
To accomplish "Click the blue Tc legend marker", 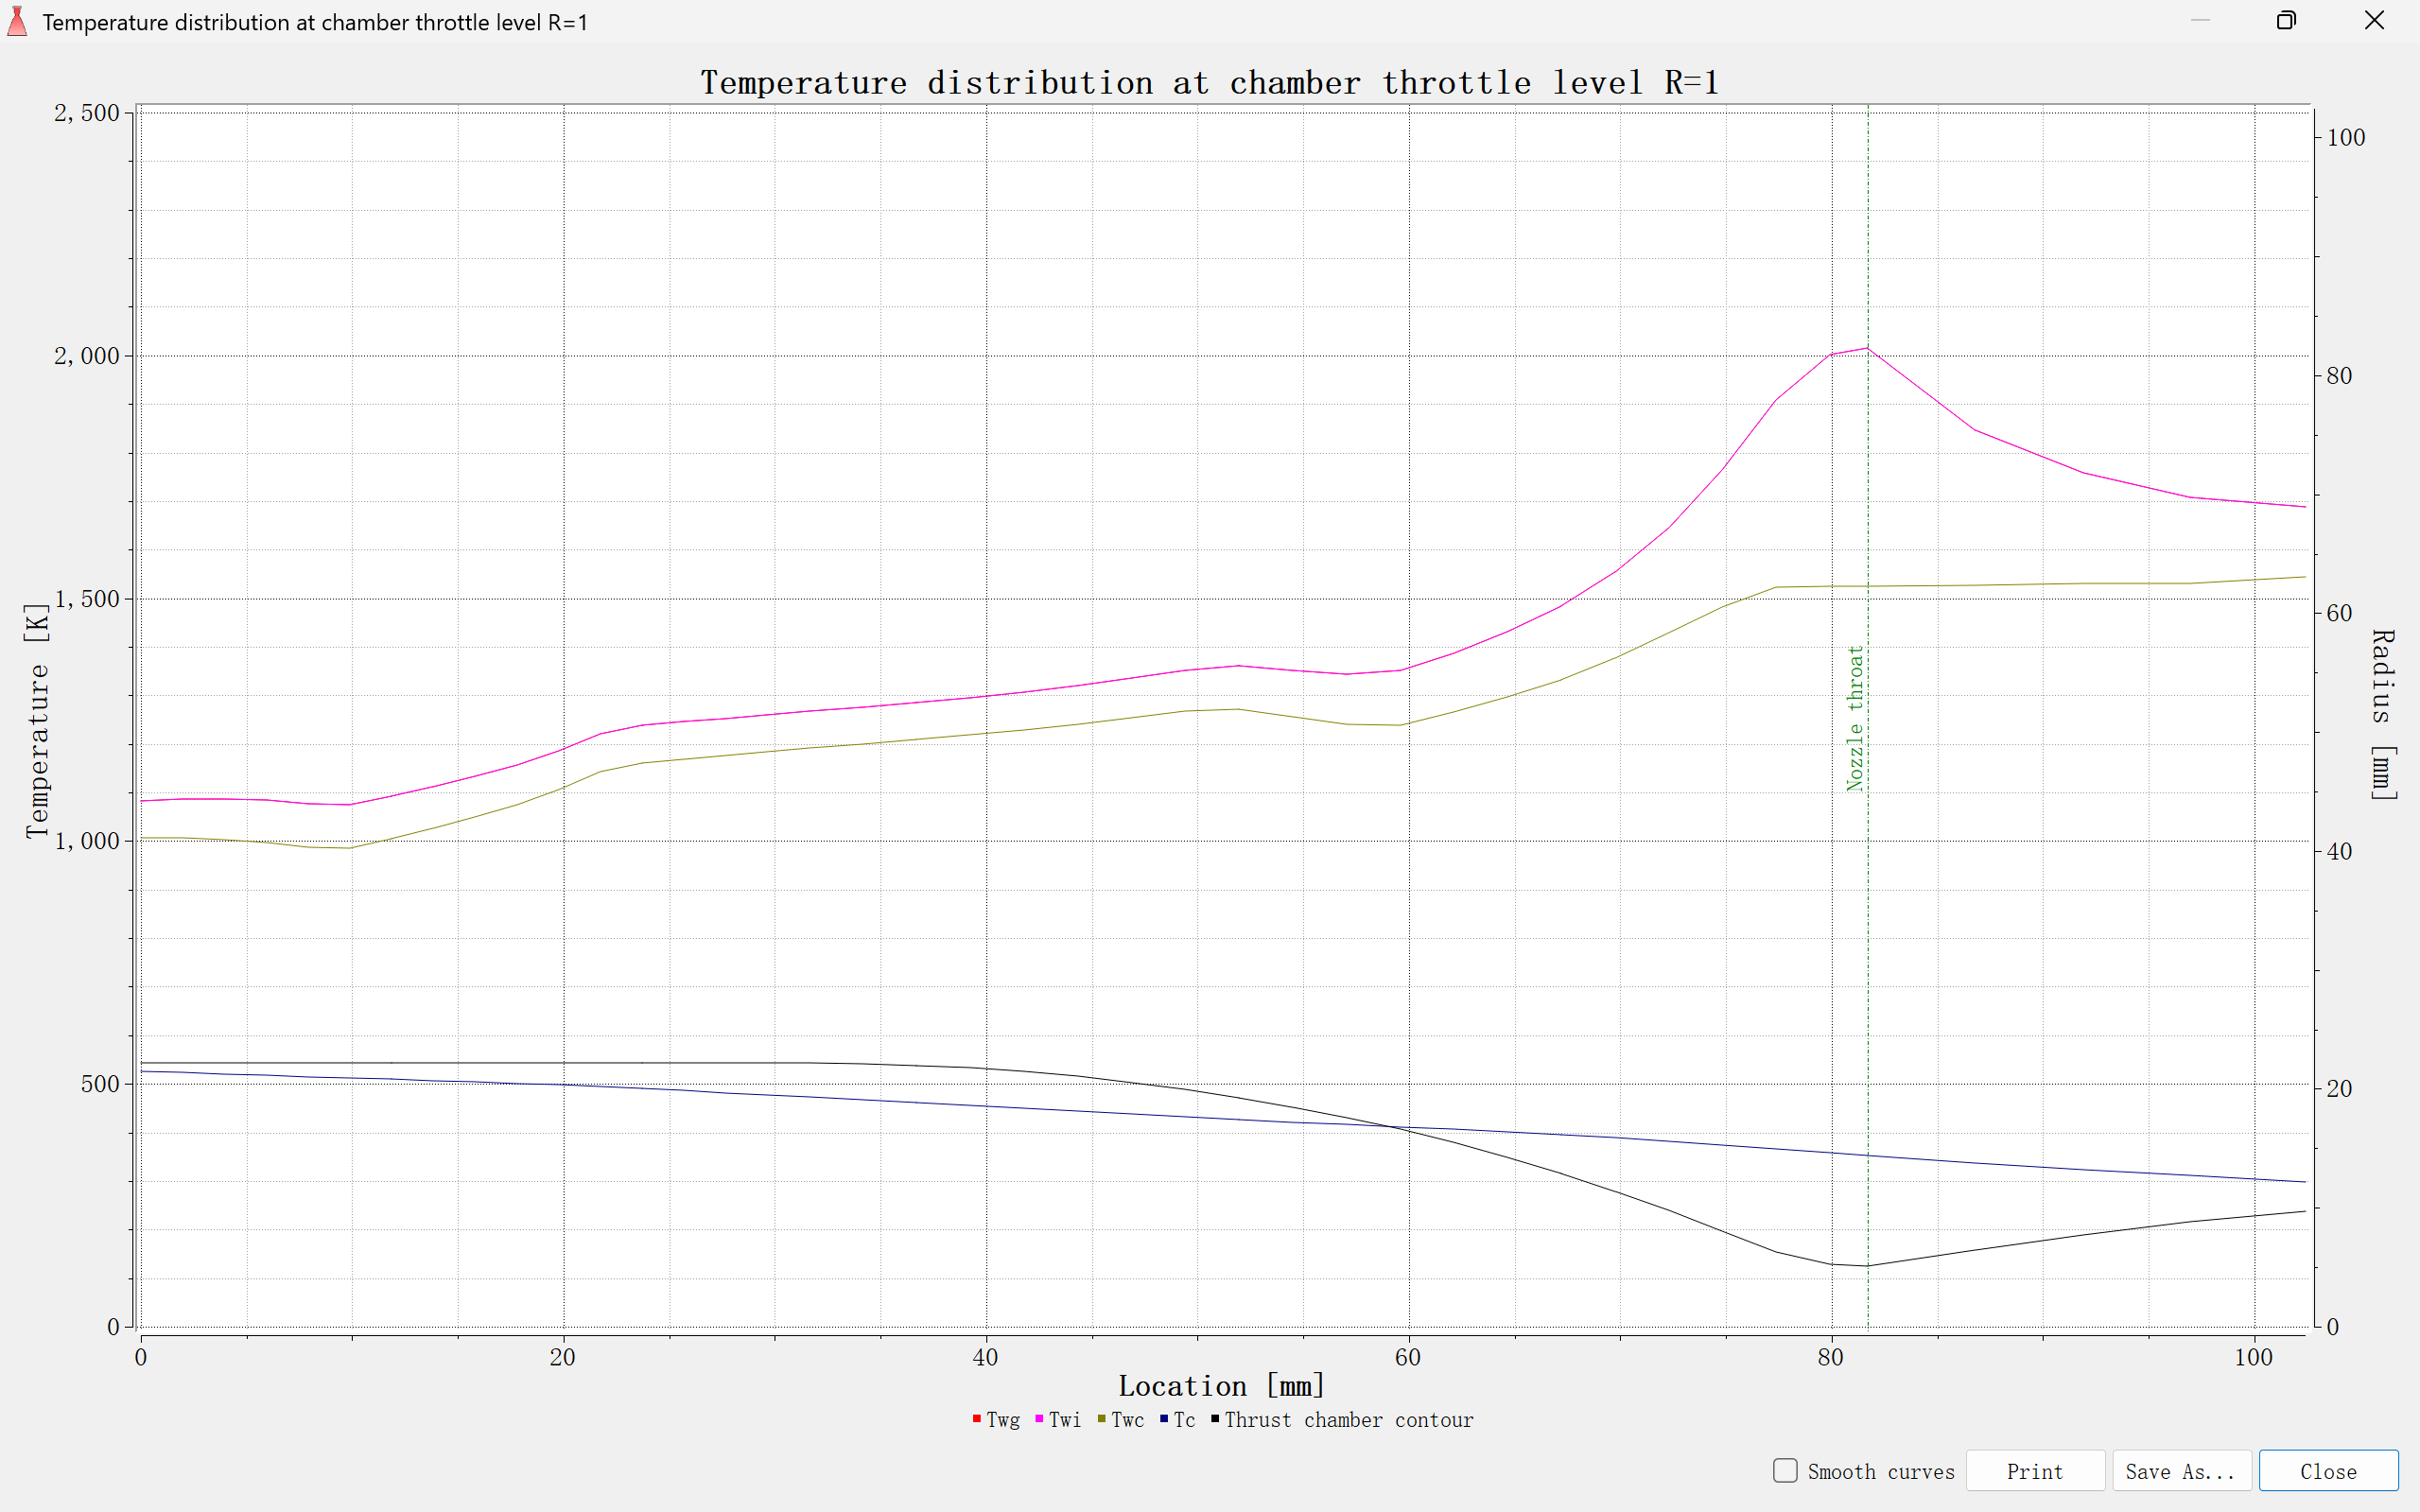I will tap(1164, 1419).
